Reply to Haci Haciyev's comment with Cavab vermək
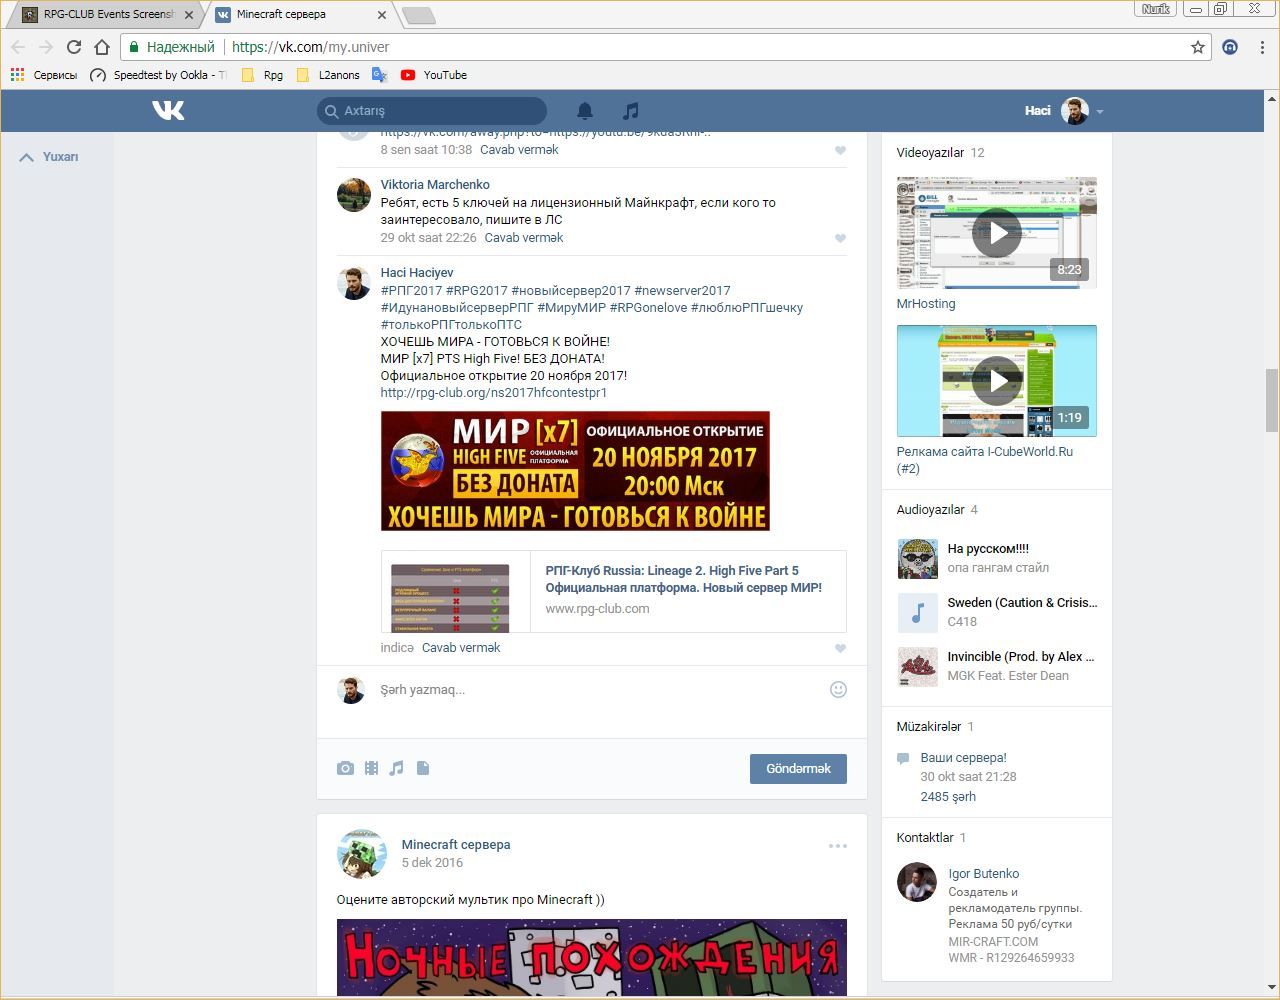 pos(461,648)
